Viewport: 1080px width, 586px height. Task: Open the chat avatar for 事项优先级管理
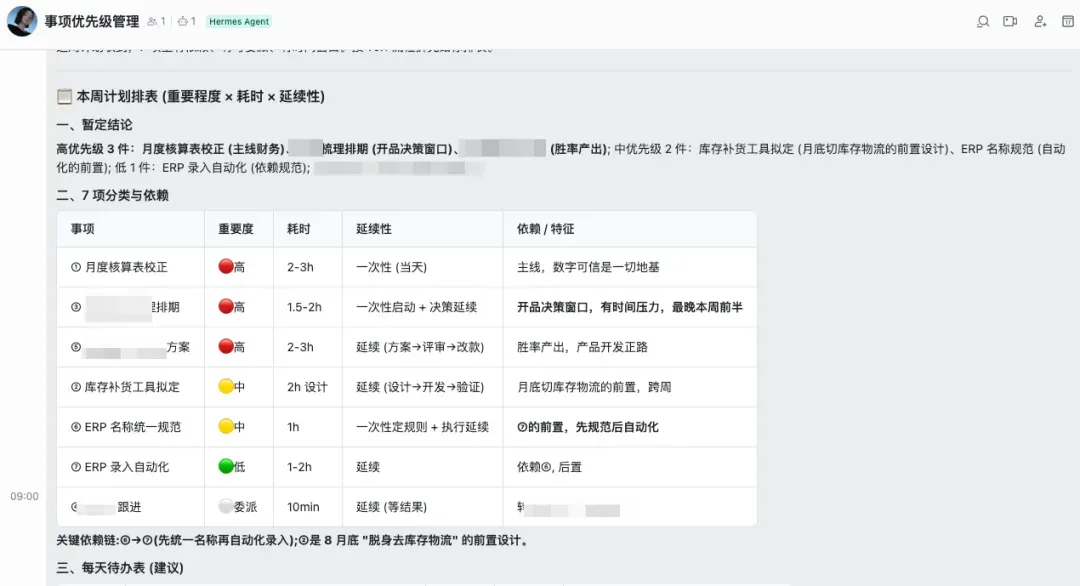tap(22, 21)
